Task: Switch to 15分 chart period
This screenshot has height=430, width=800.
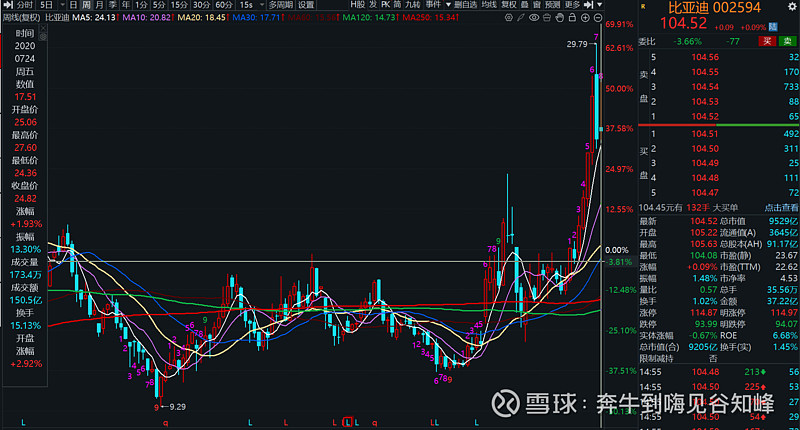Action: pyautogui.click(x=180, y=5)
